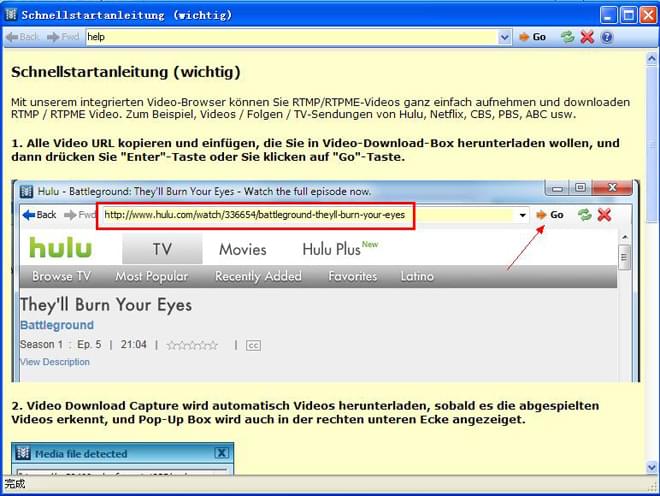This screenshot has width=660, height=496.
Task: Click the X on the 'Media file detected' popup image
Action: click(222, 453)
